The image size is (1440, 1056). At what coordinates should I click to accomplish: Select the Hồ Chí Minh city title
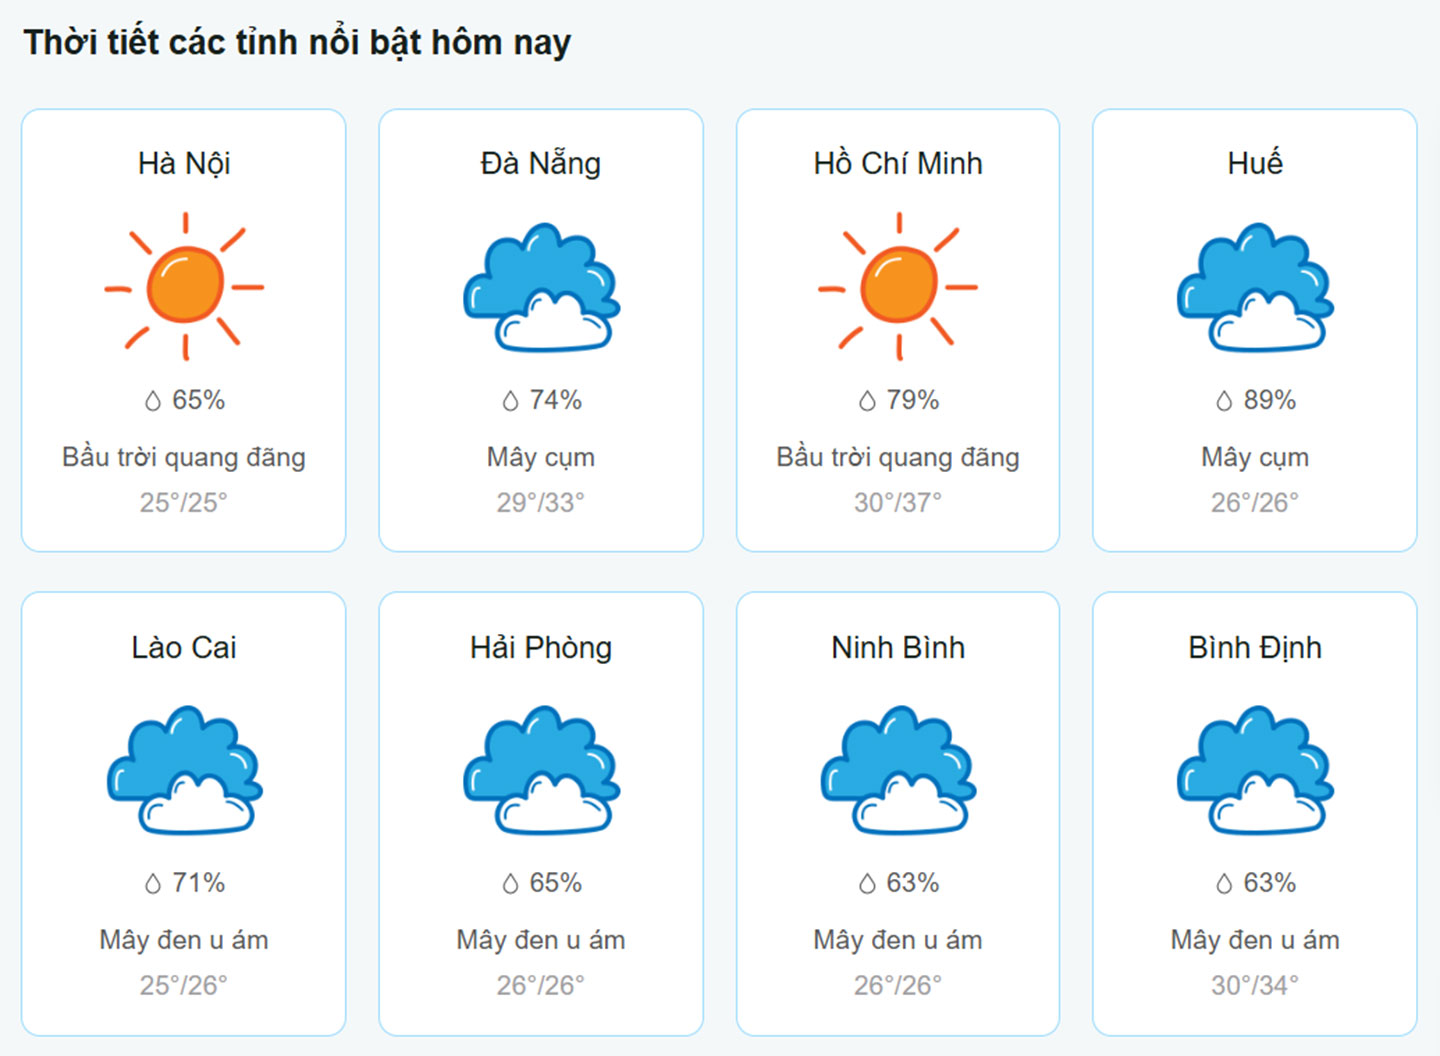[898, 163]
